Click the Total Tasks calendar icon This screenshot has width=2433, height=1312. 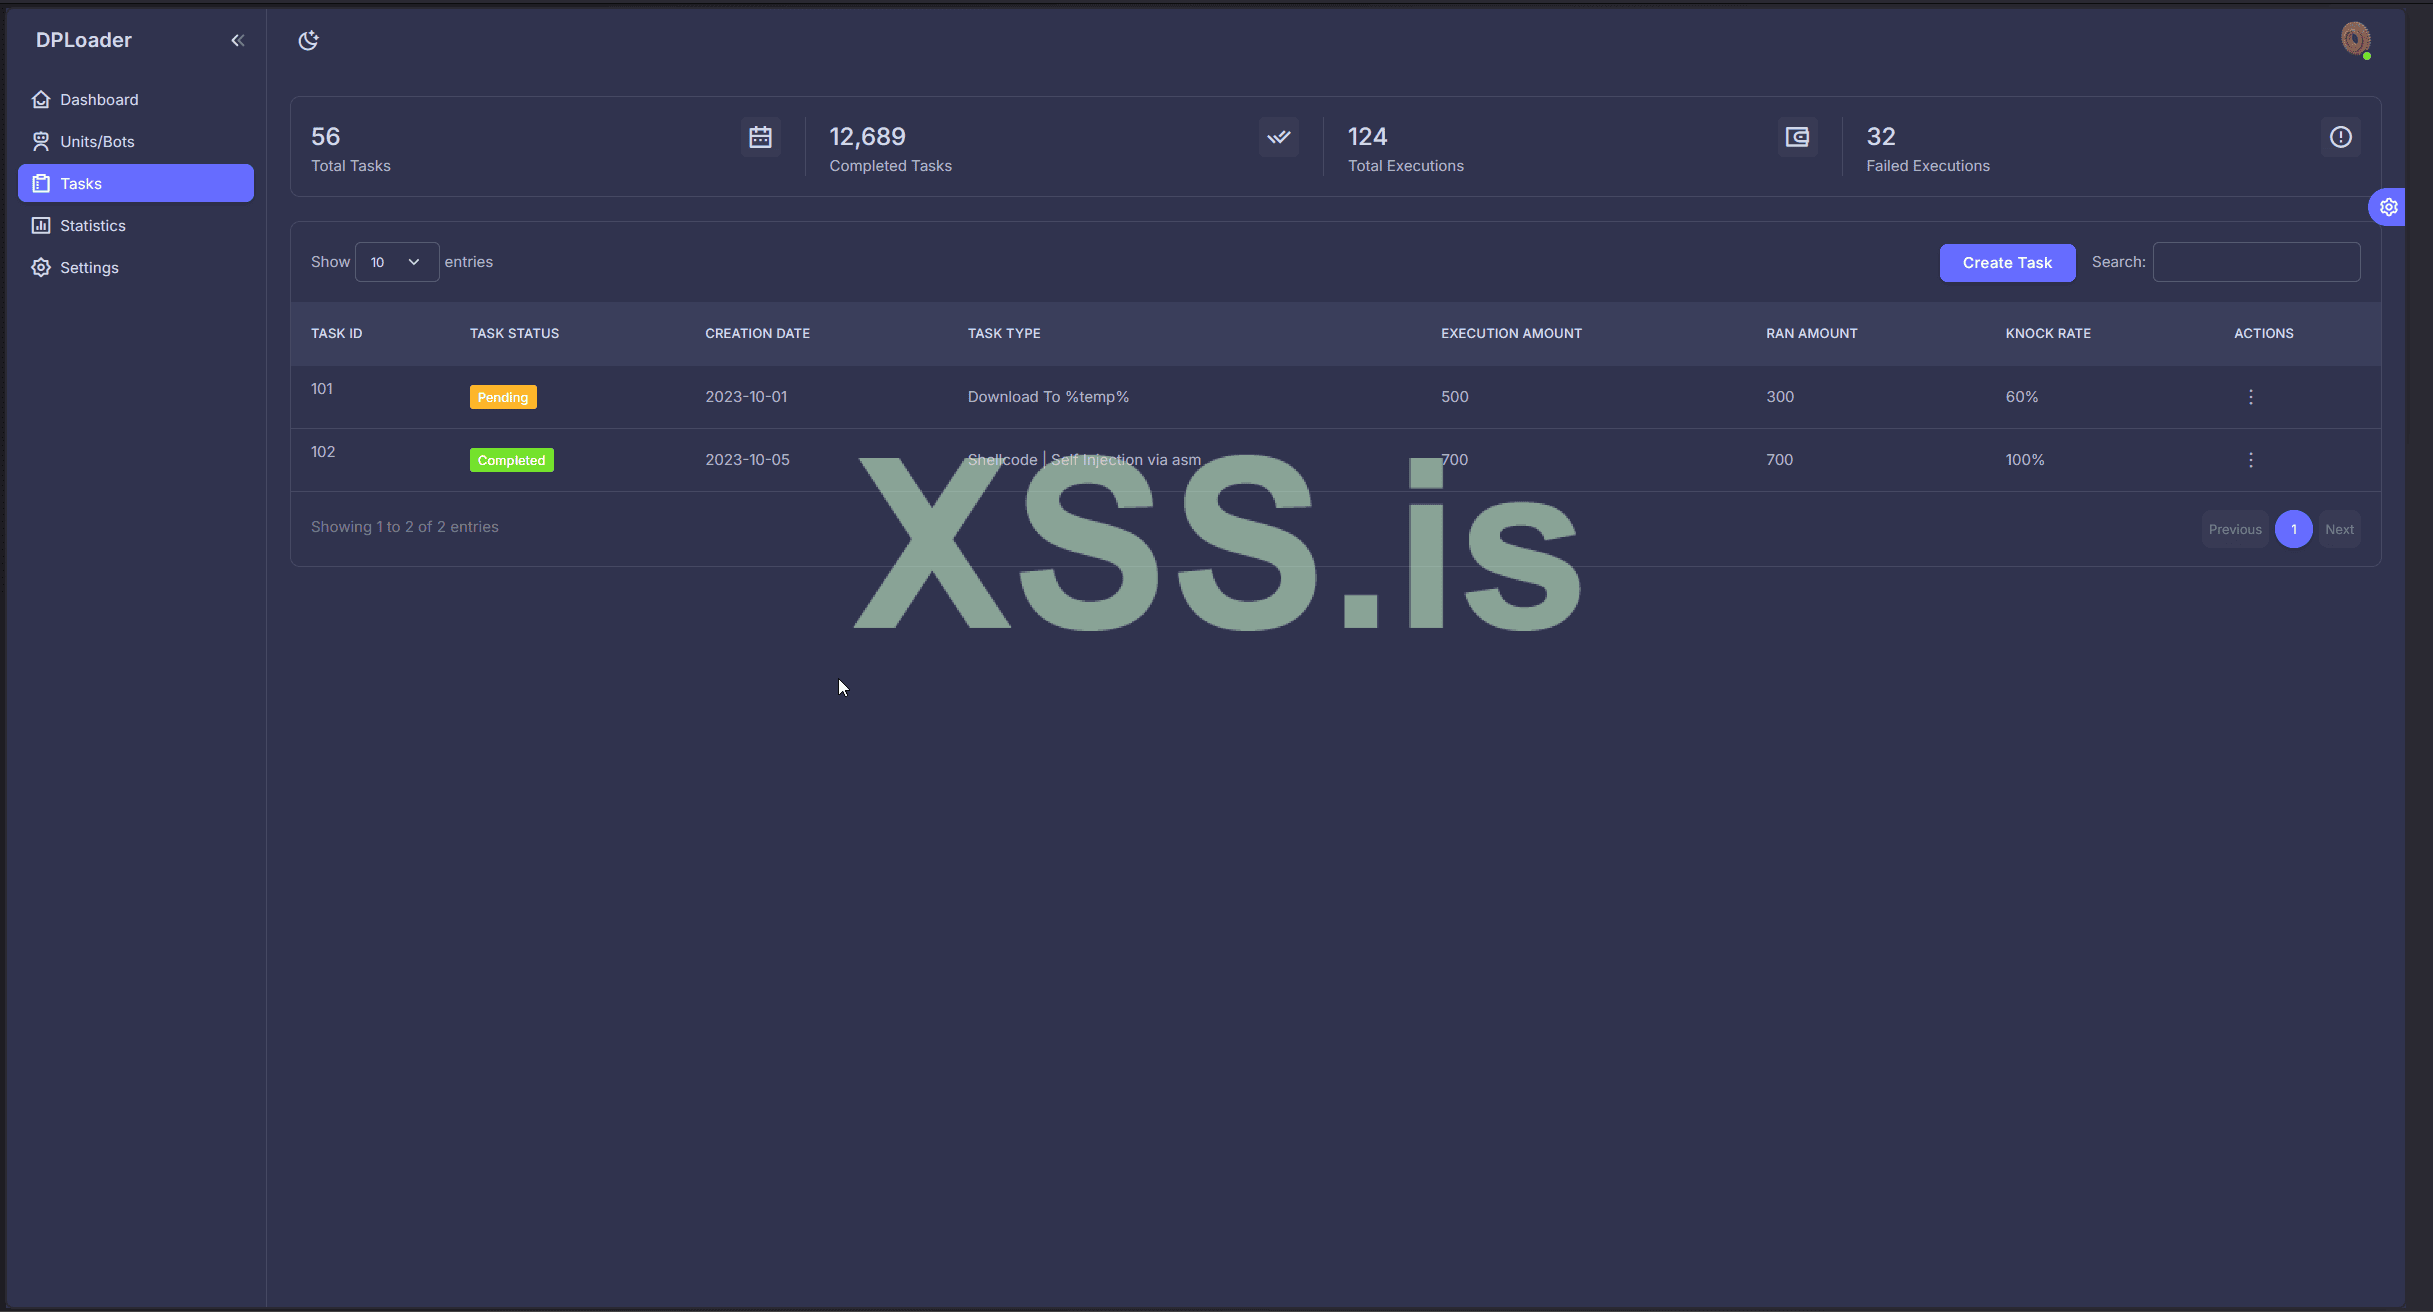pos(760,137)
